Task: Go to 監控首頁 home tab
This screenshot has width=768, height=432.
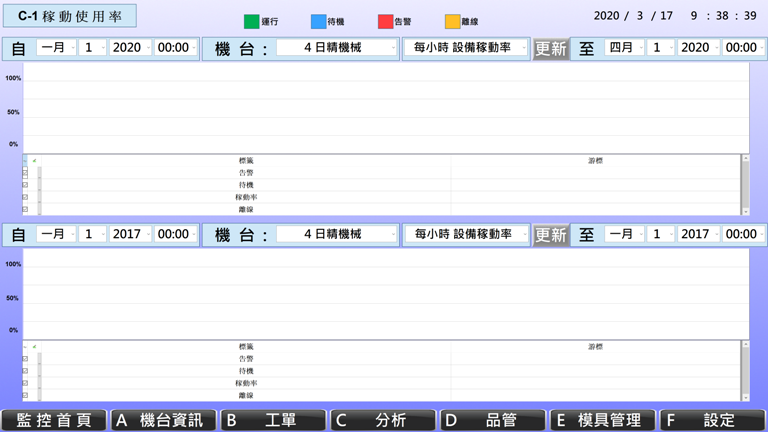Action: 54,420
